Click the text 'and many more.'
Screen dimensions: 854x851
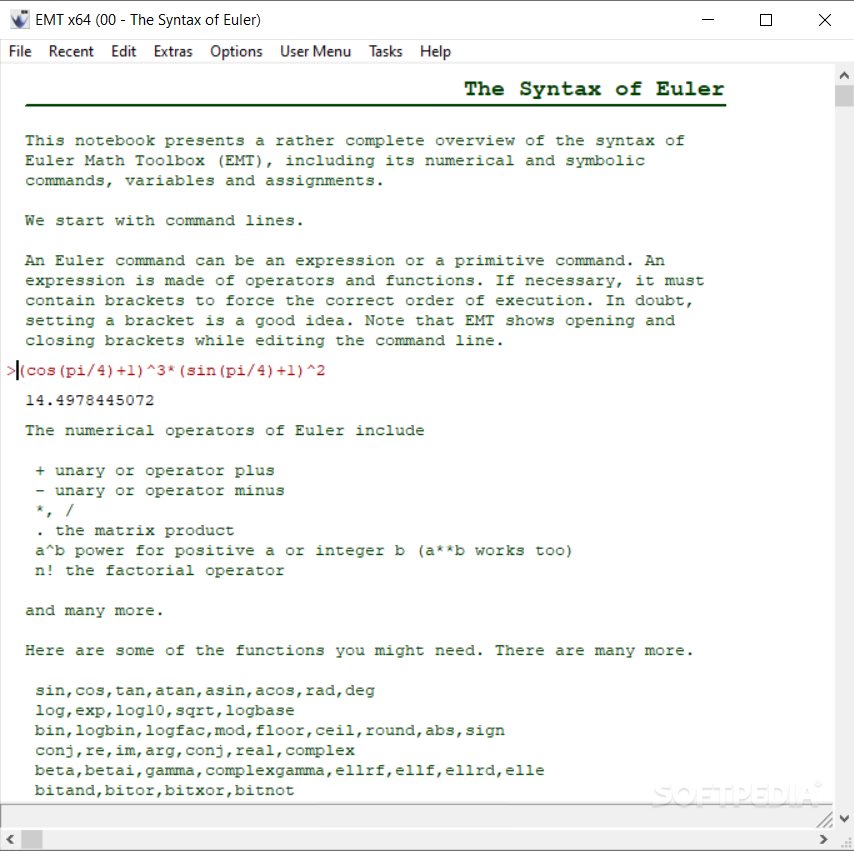click(94, 611)
